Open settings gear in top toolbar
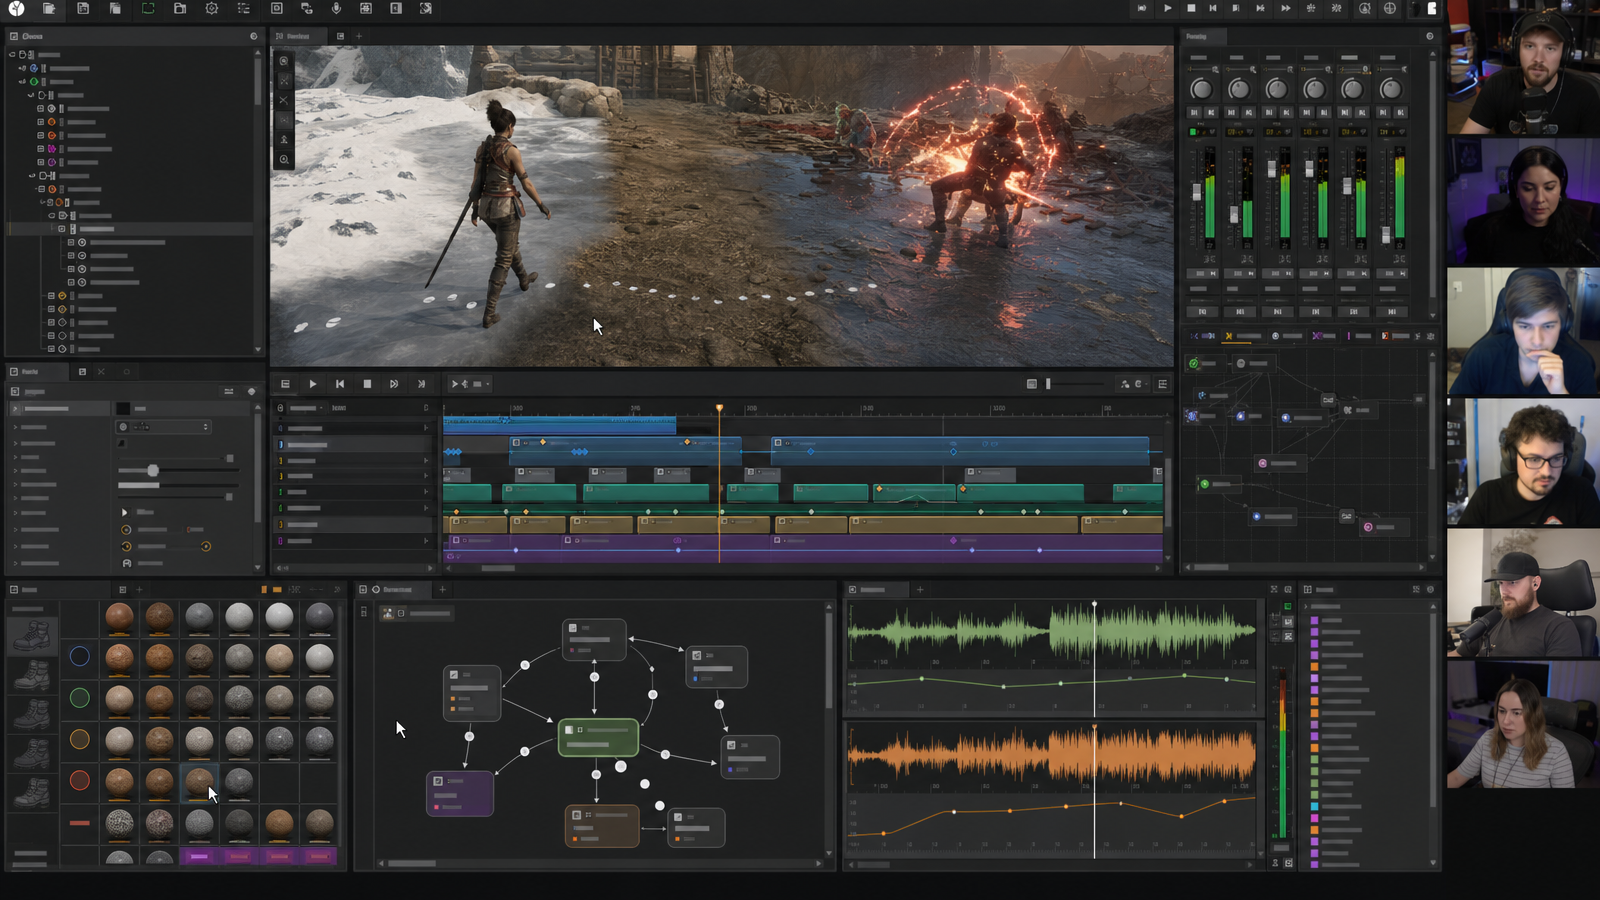This screenshot has width=1600, height=900. [x=212, y=8]
